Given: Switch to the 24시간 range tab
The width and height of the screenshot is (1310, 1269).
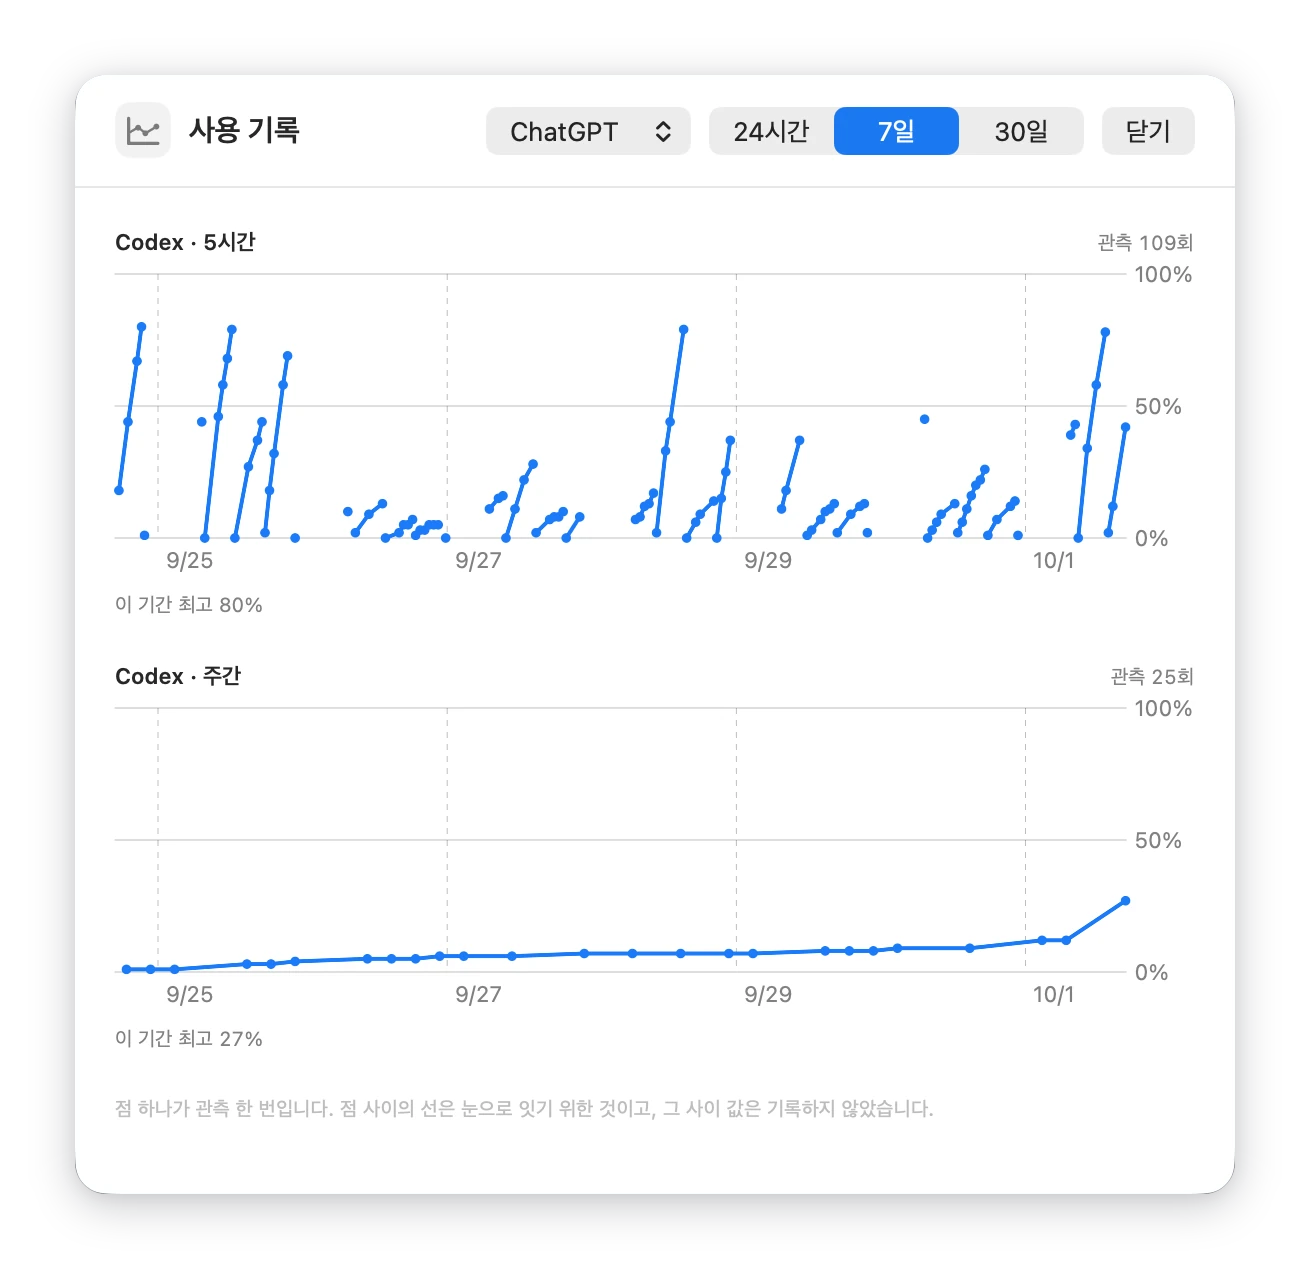Looking at the screenshot, I should [x=771, y=131].
